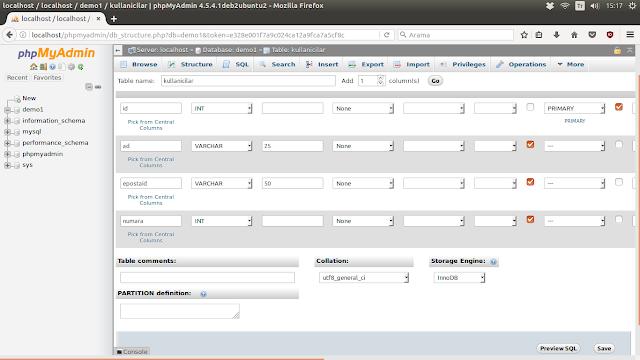Reload the page with refresh icon
Viewport: 640px width, 360px height.
386,35
